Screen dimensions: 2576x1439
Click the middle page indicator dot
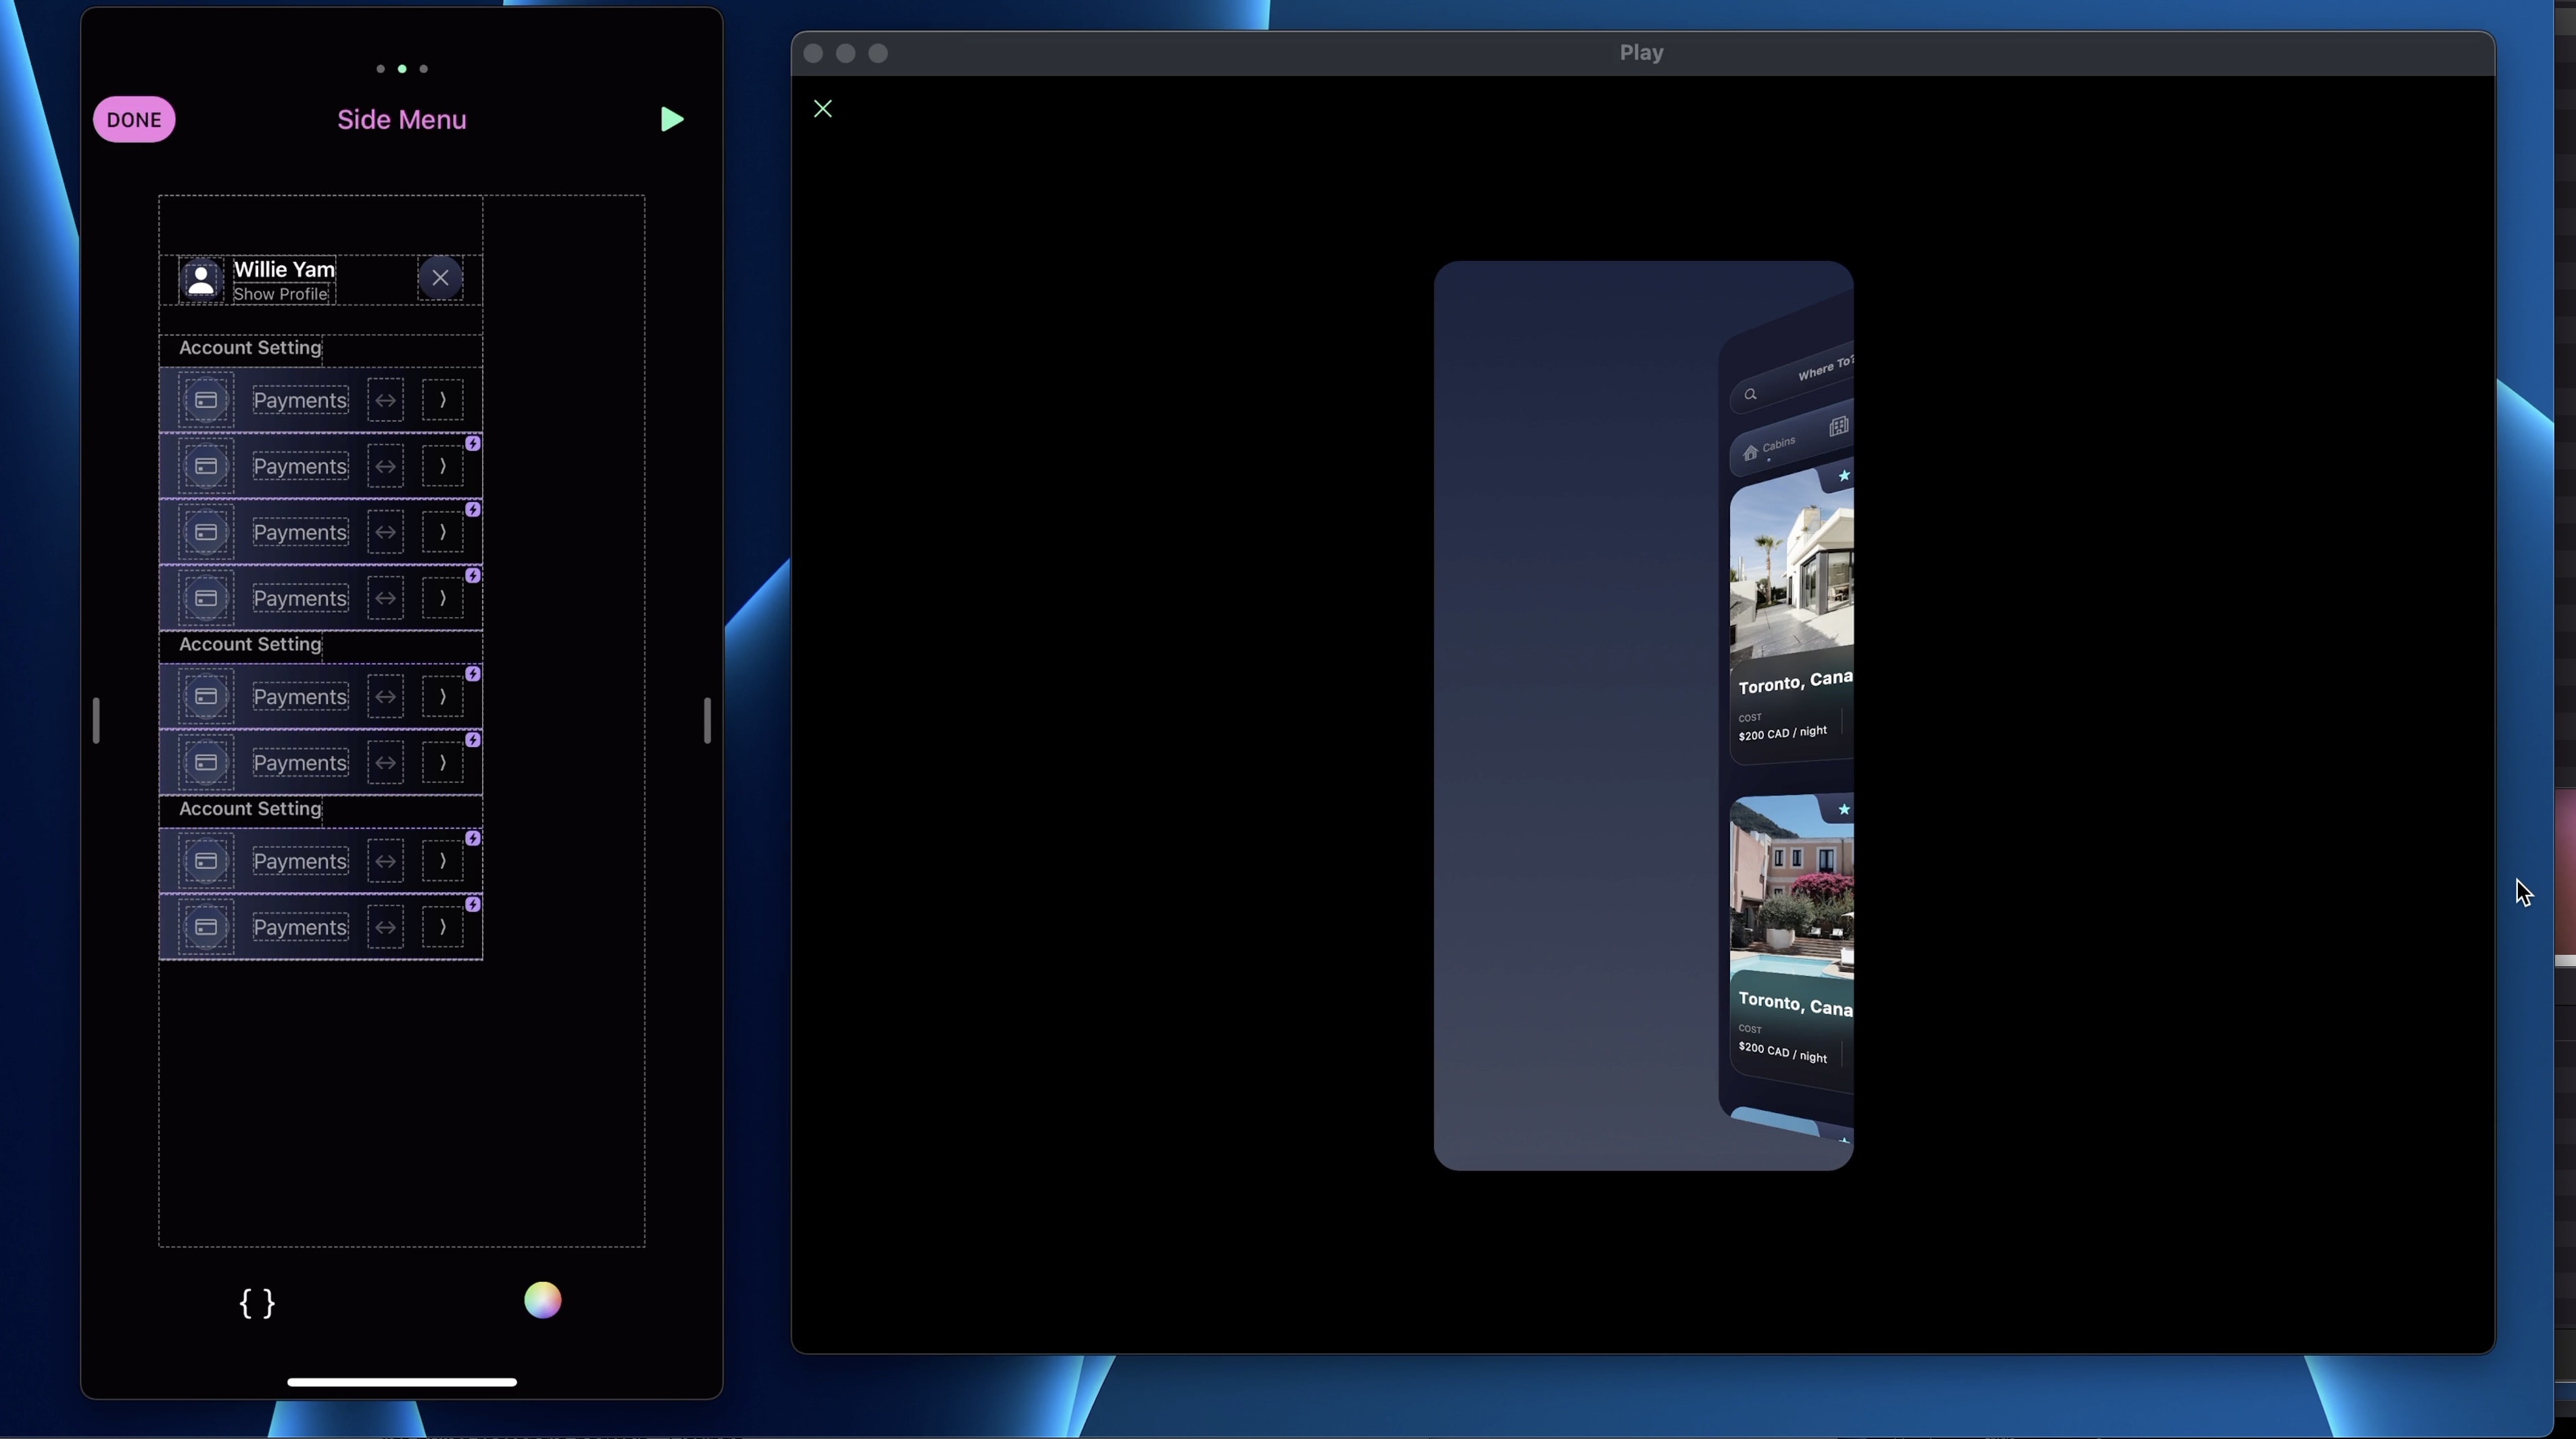click(402, 69)
